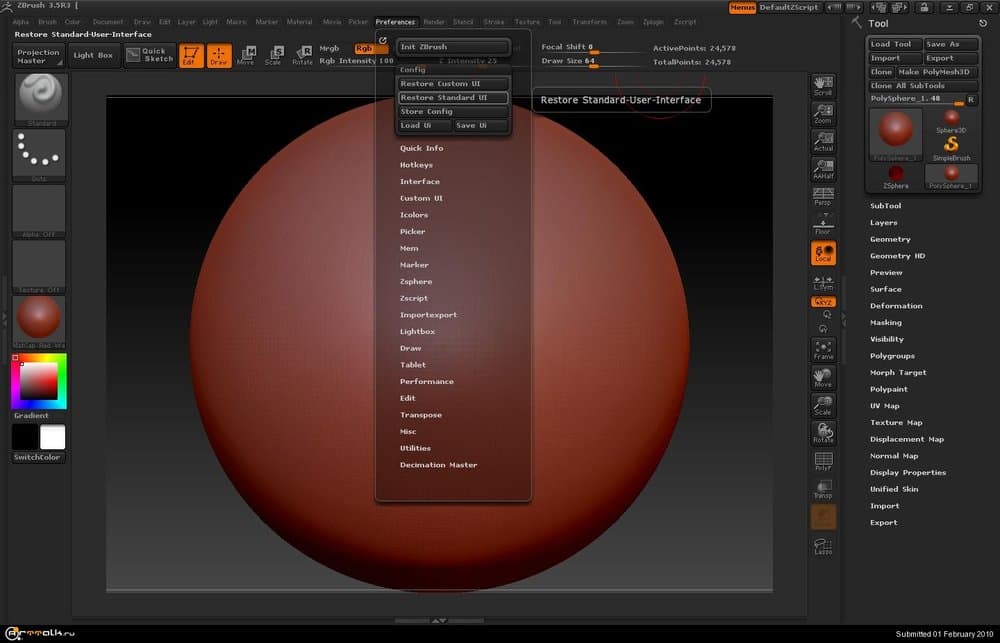Toggle Xyz rotation mode
Viewport: 1000px width, 643px height.
(x=823, y=302)
